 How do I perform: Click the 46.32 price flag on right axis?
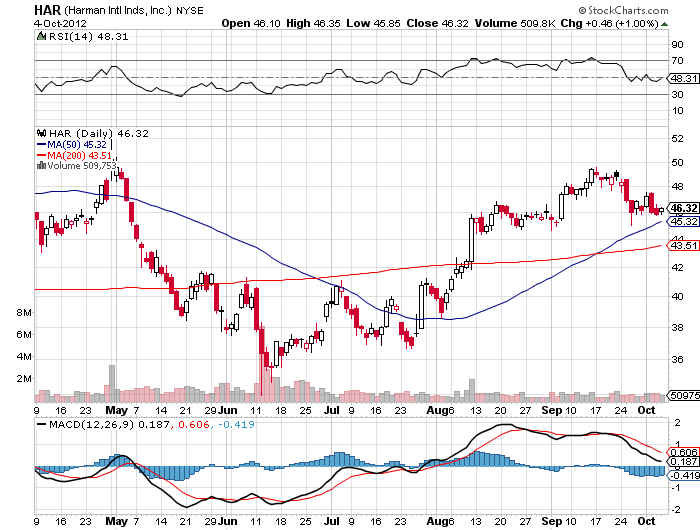(x=683, y=208)
